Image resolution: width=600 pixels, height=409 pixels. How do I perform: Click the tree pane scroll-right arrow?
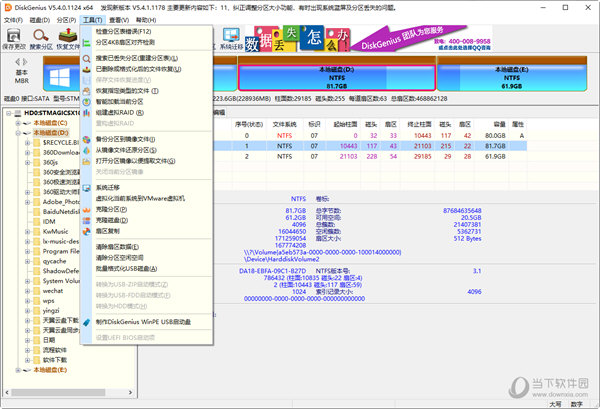[x=130, y=393]
